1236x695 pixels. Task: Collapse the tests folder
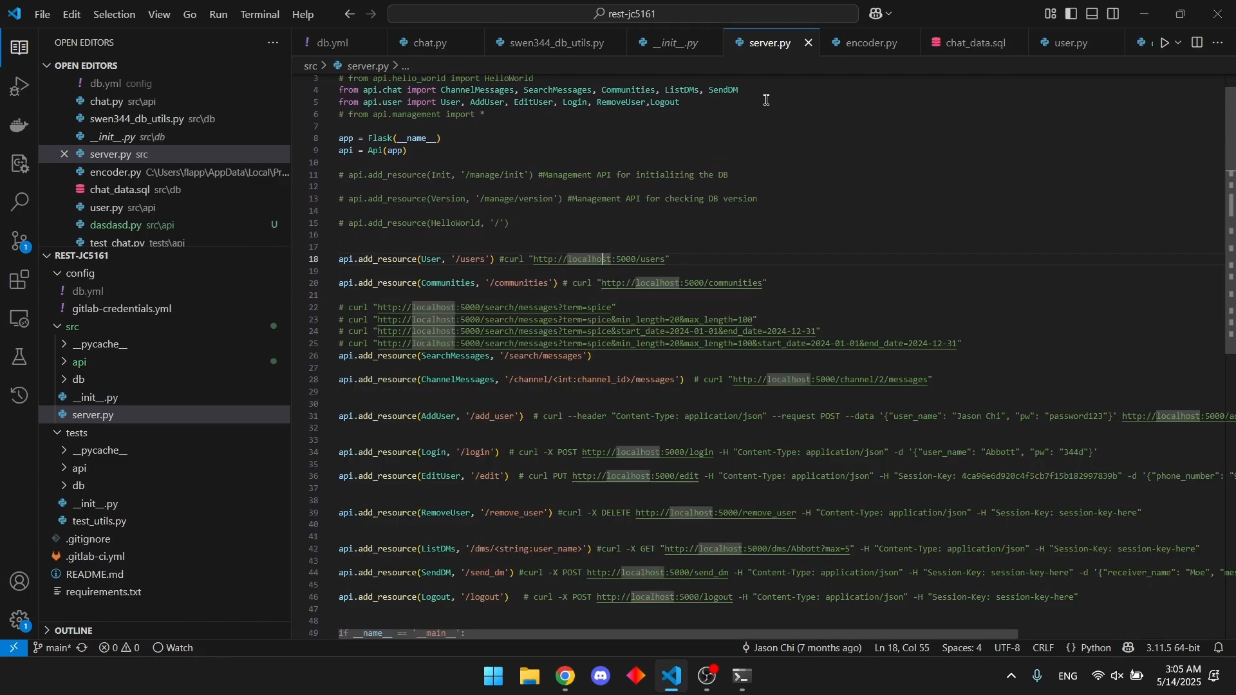pyautogui.click(x=165, y=433)
